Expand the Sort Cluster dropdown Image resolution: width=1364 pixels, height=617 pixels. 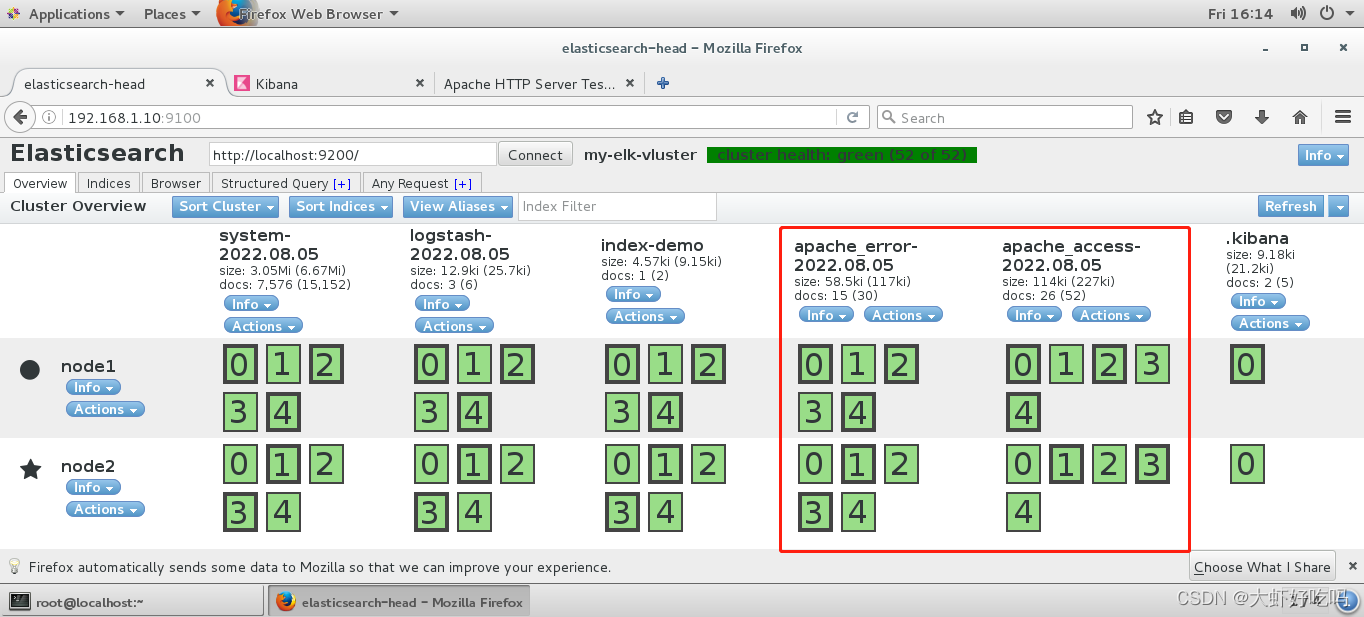click(x=228, y=206)
